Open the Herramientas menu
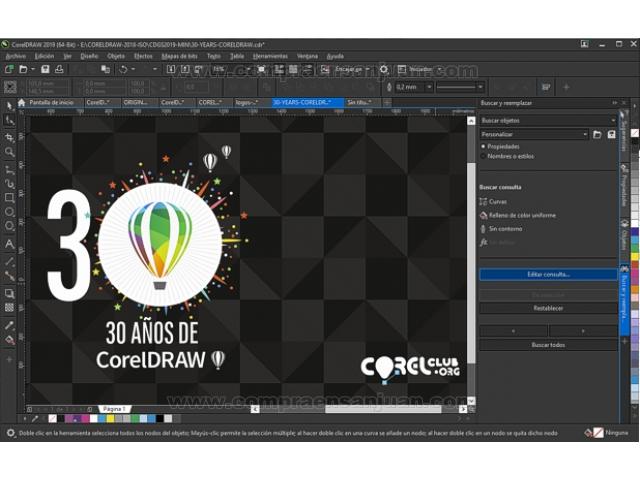Image resolution: width=640 pixels, height=480 pixels. [270, 56]
